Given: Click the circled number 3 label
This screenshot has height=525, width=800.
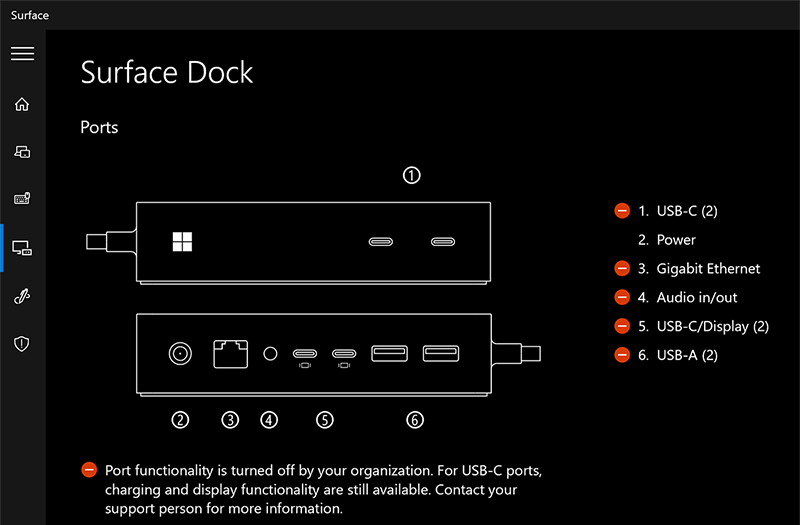Looking at the screenshot, I should point(230,420).
